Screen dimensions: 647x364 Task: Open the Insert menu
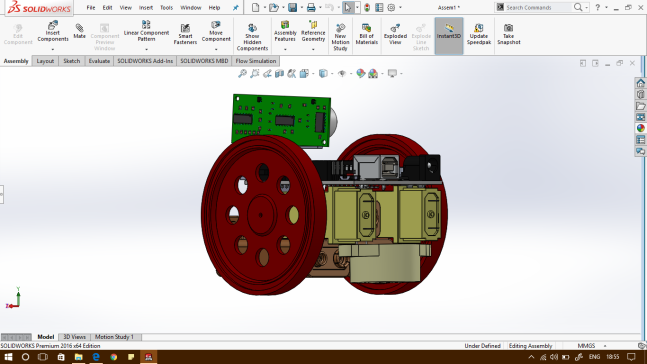[146, 7]
